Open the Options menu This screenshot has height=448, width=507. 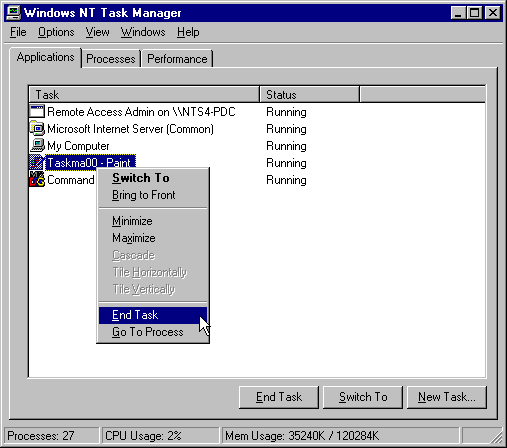click(x=56, y=32)
